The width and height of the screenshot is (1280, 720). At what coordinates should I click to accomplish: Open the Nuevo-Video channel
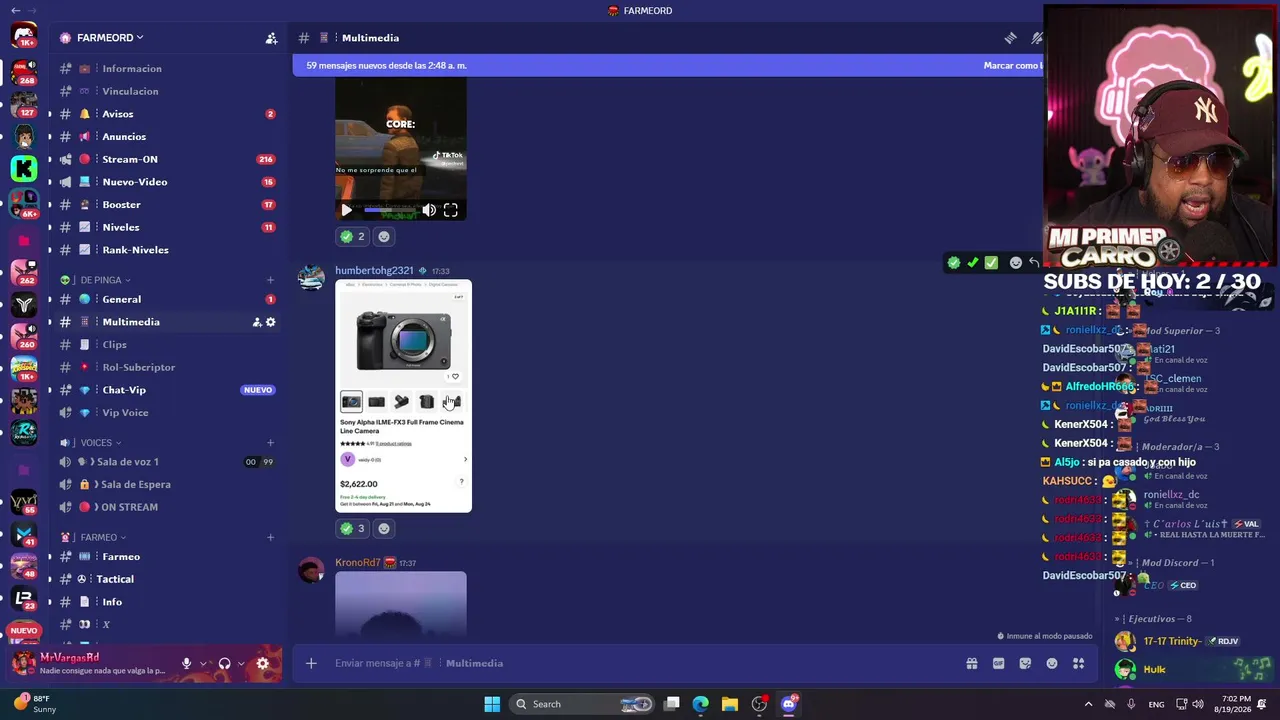(167, 182)
